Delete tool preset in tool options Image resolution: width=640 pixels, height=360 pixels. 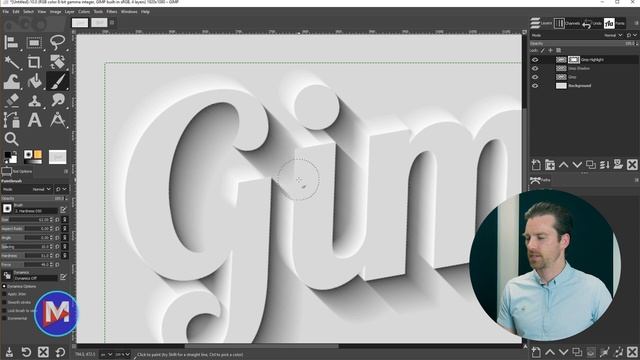[43, 352]
